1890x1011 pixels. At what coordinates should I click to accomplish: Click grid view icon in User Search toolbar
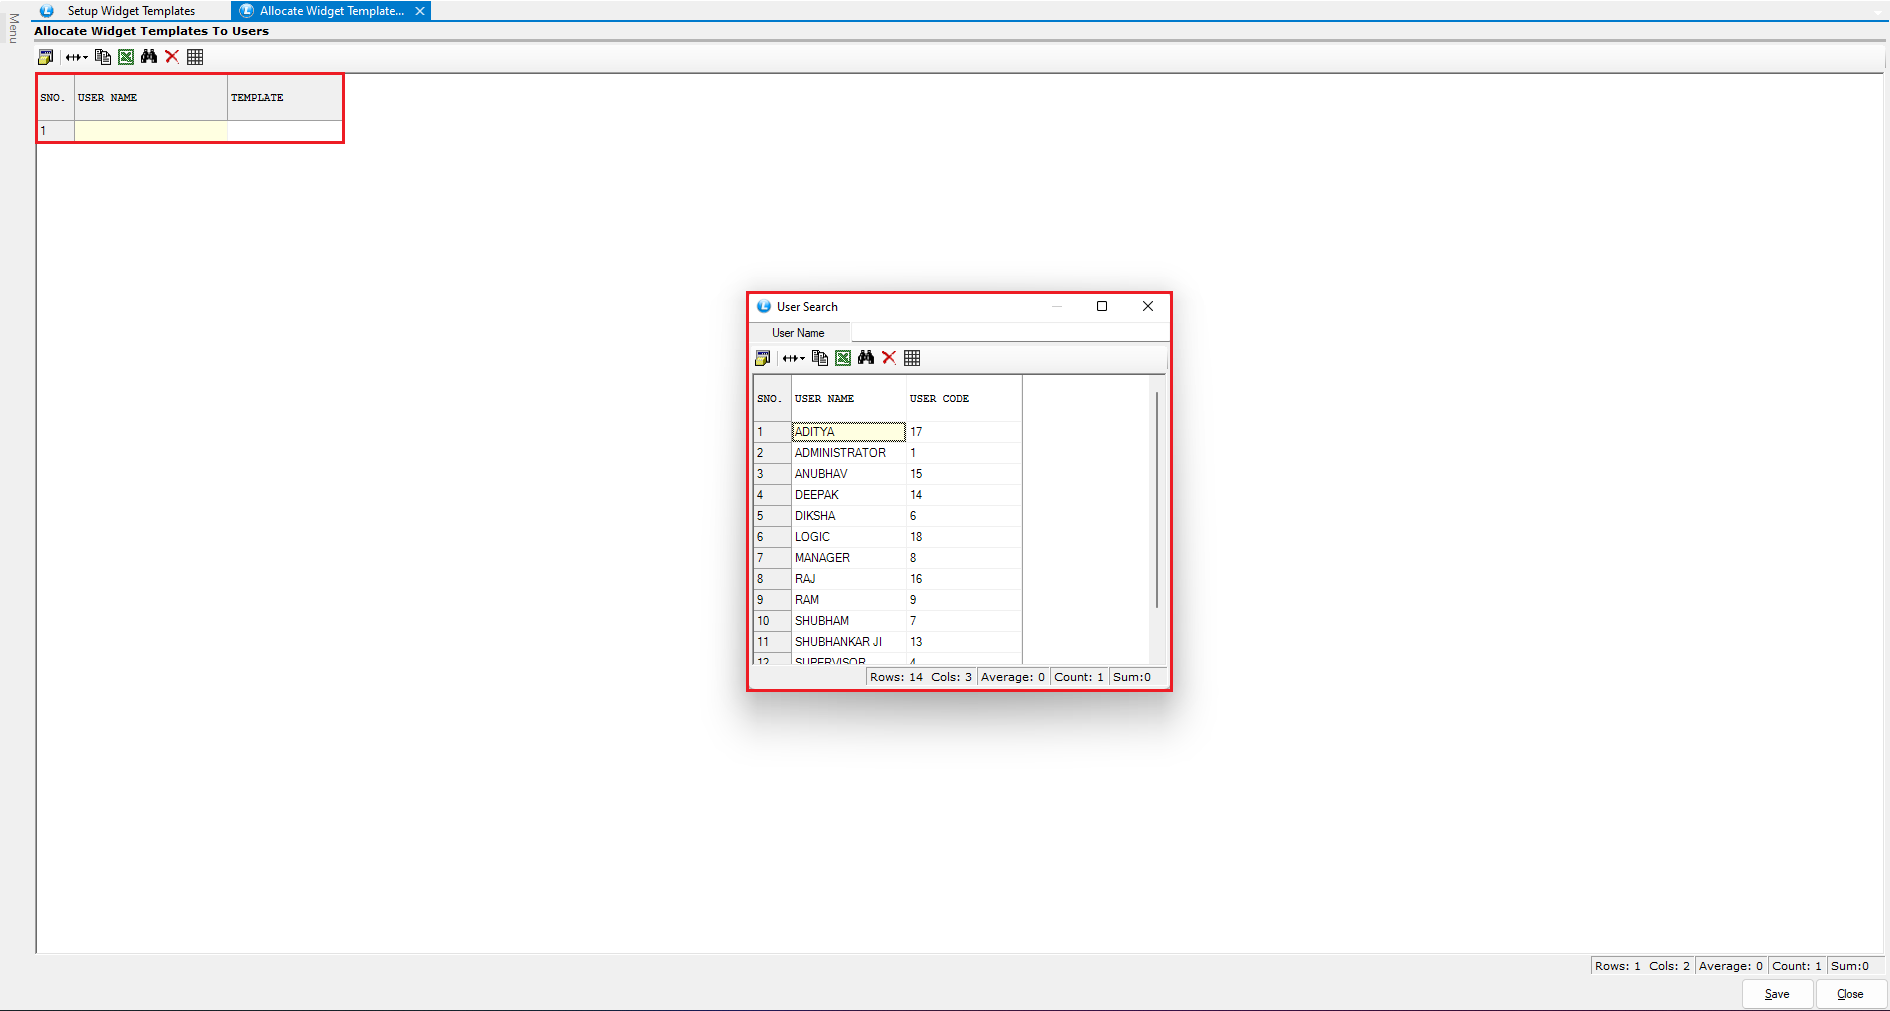[x=912, y=358]
